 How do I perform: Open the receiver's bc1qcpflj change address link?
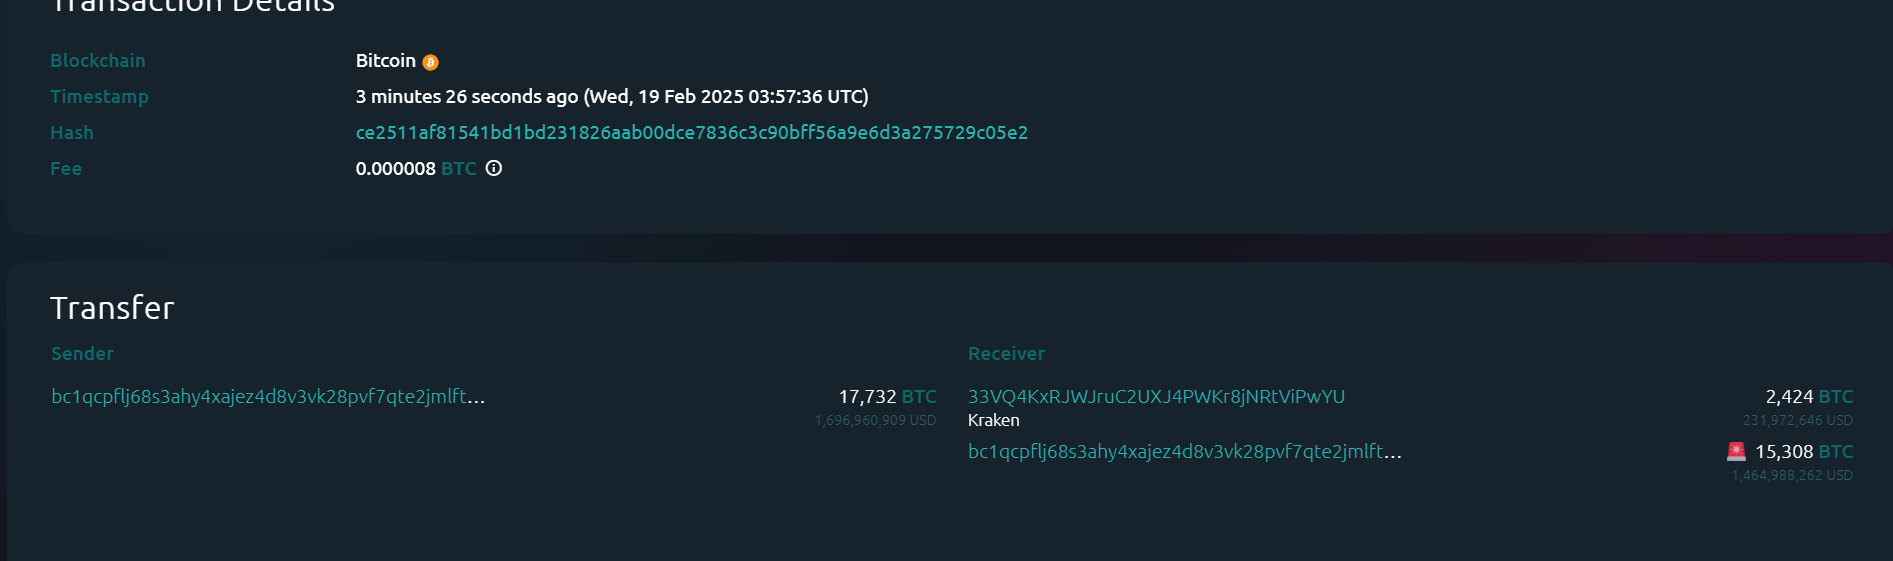coord(1184,452)
